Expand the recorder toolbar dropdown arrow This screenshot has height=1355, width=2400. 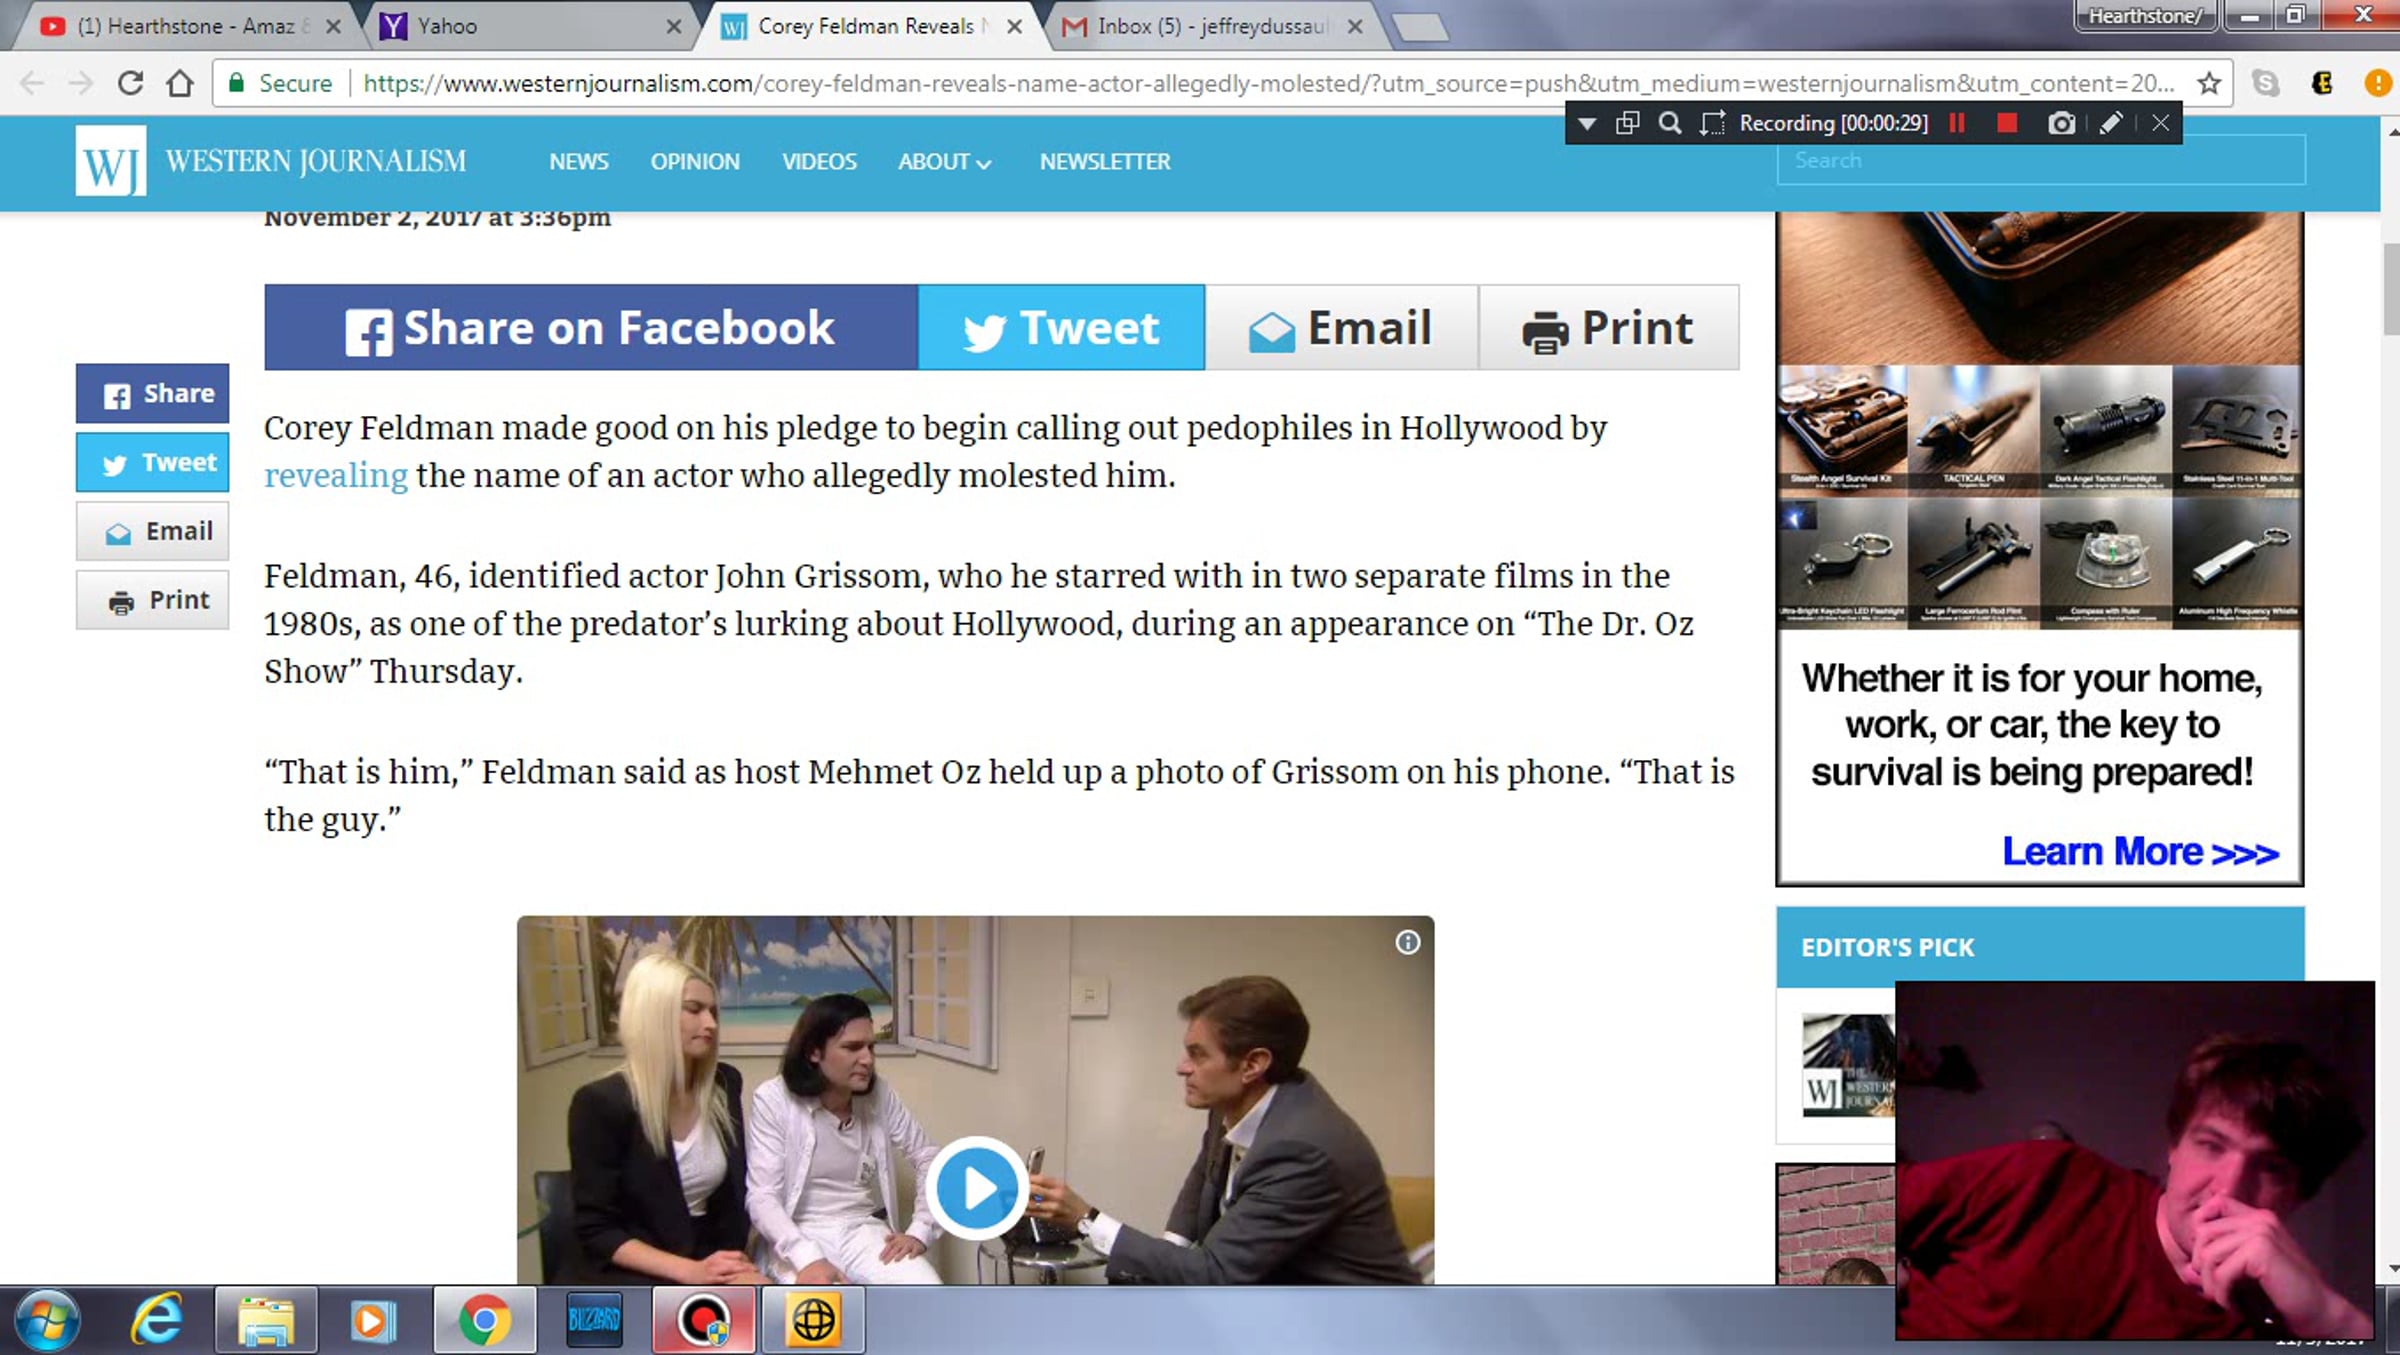[x=1587, y=123]
